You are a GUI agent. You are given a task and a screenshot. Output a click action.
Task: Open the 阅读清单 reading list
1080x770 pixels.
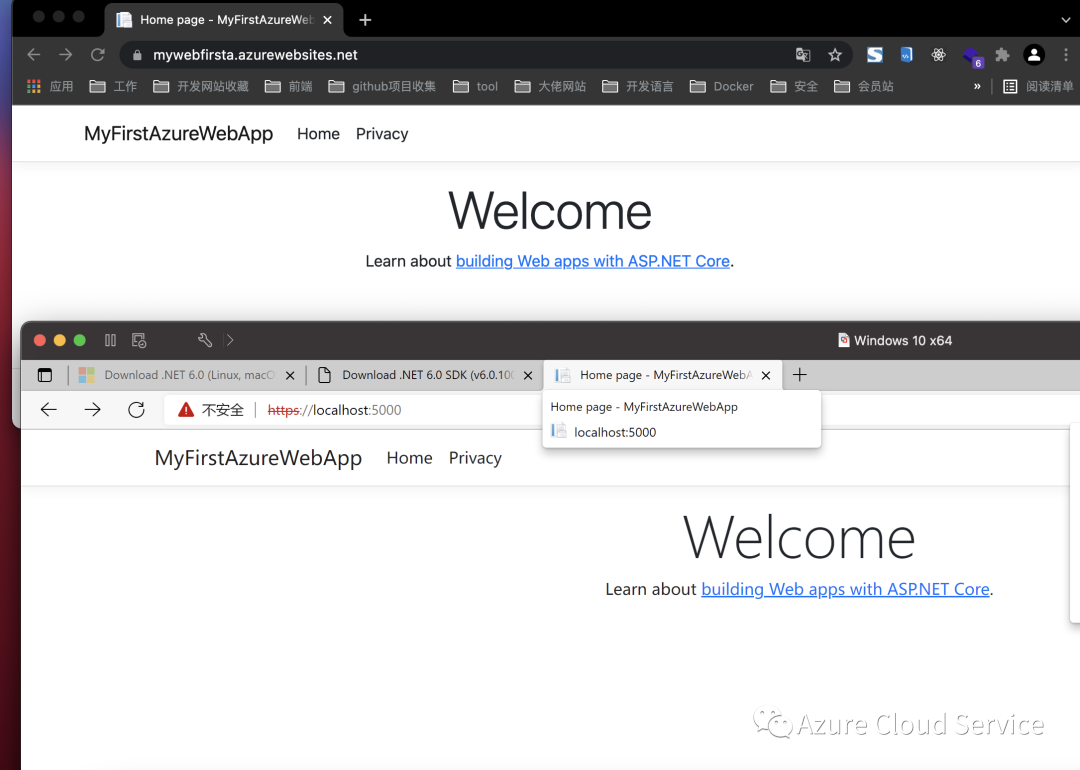tap(1038, 86)
